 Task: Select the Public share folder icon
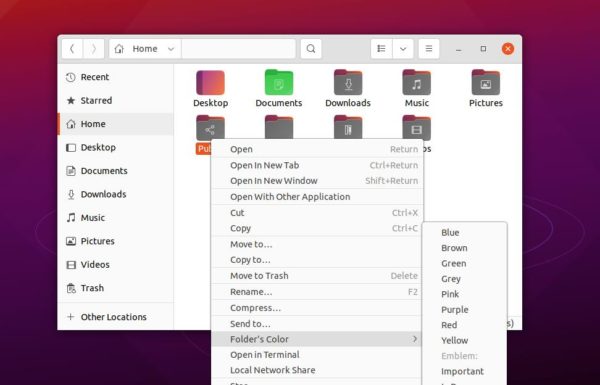pyautogui.click(x=210, y=128)
